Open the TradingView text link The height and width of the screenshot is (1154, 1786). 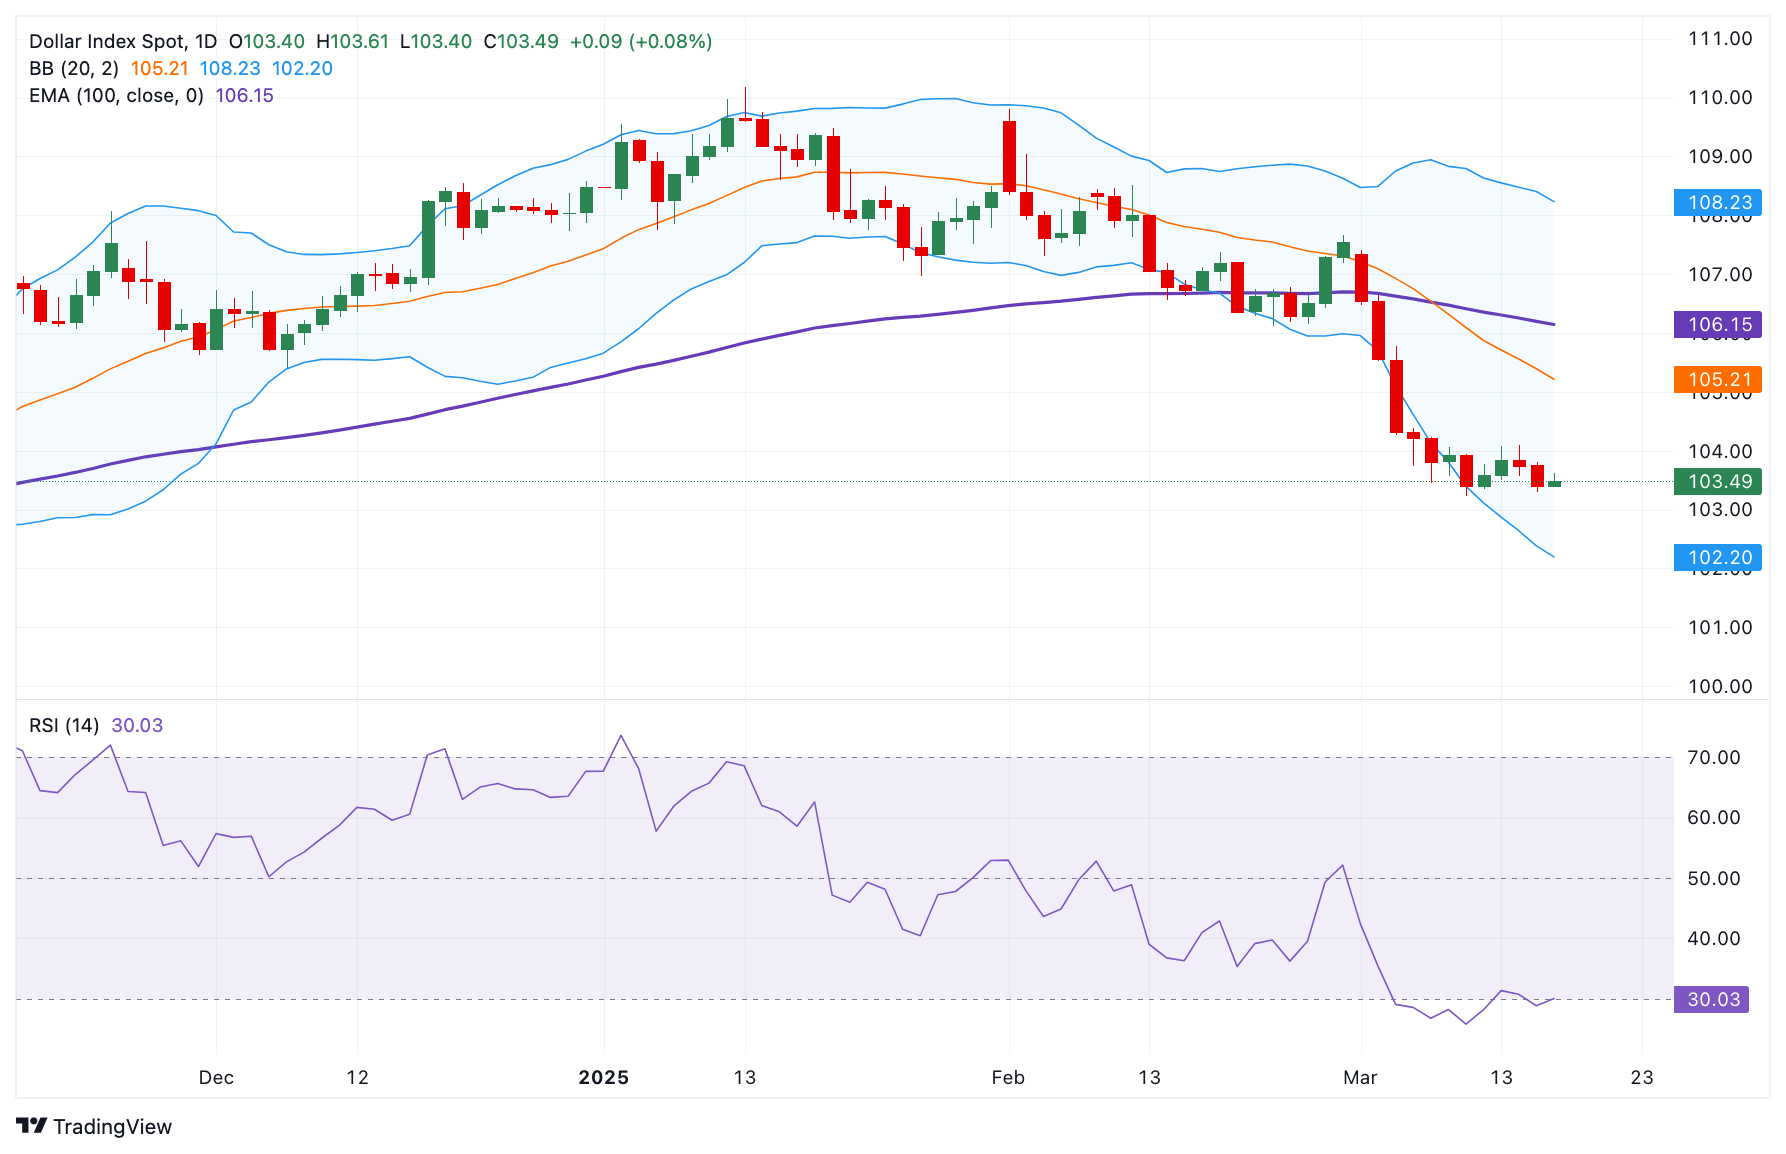112,1127
